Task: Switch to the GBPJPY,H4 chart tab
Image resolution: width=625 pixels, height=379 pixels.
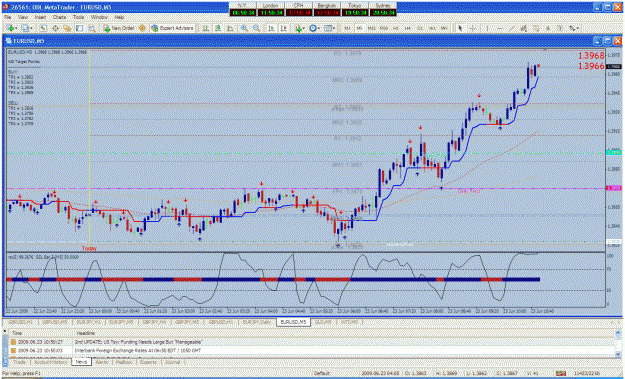Action: click(x=155, y=322)
